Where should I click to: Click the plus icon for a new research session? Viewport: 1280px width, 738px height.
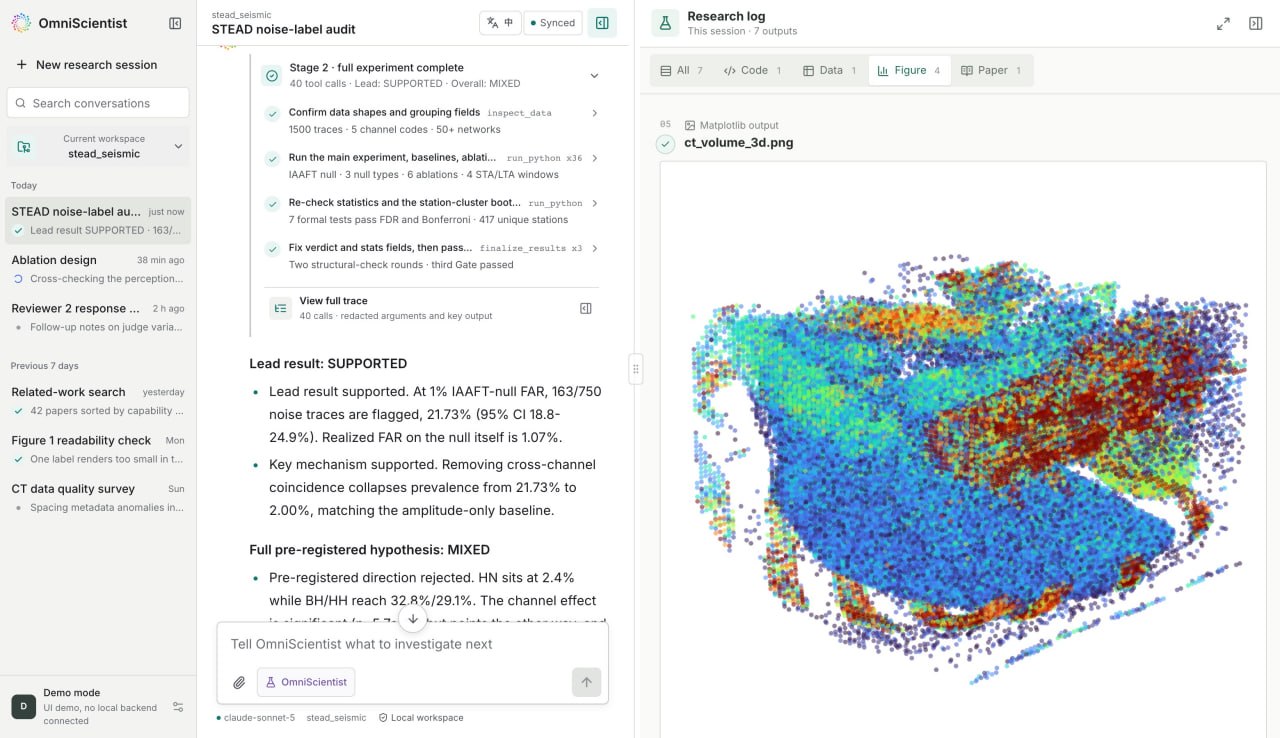click(21, 65)
